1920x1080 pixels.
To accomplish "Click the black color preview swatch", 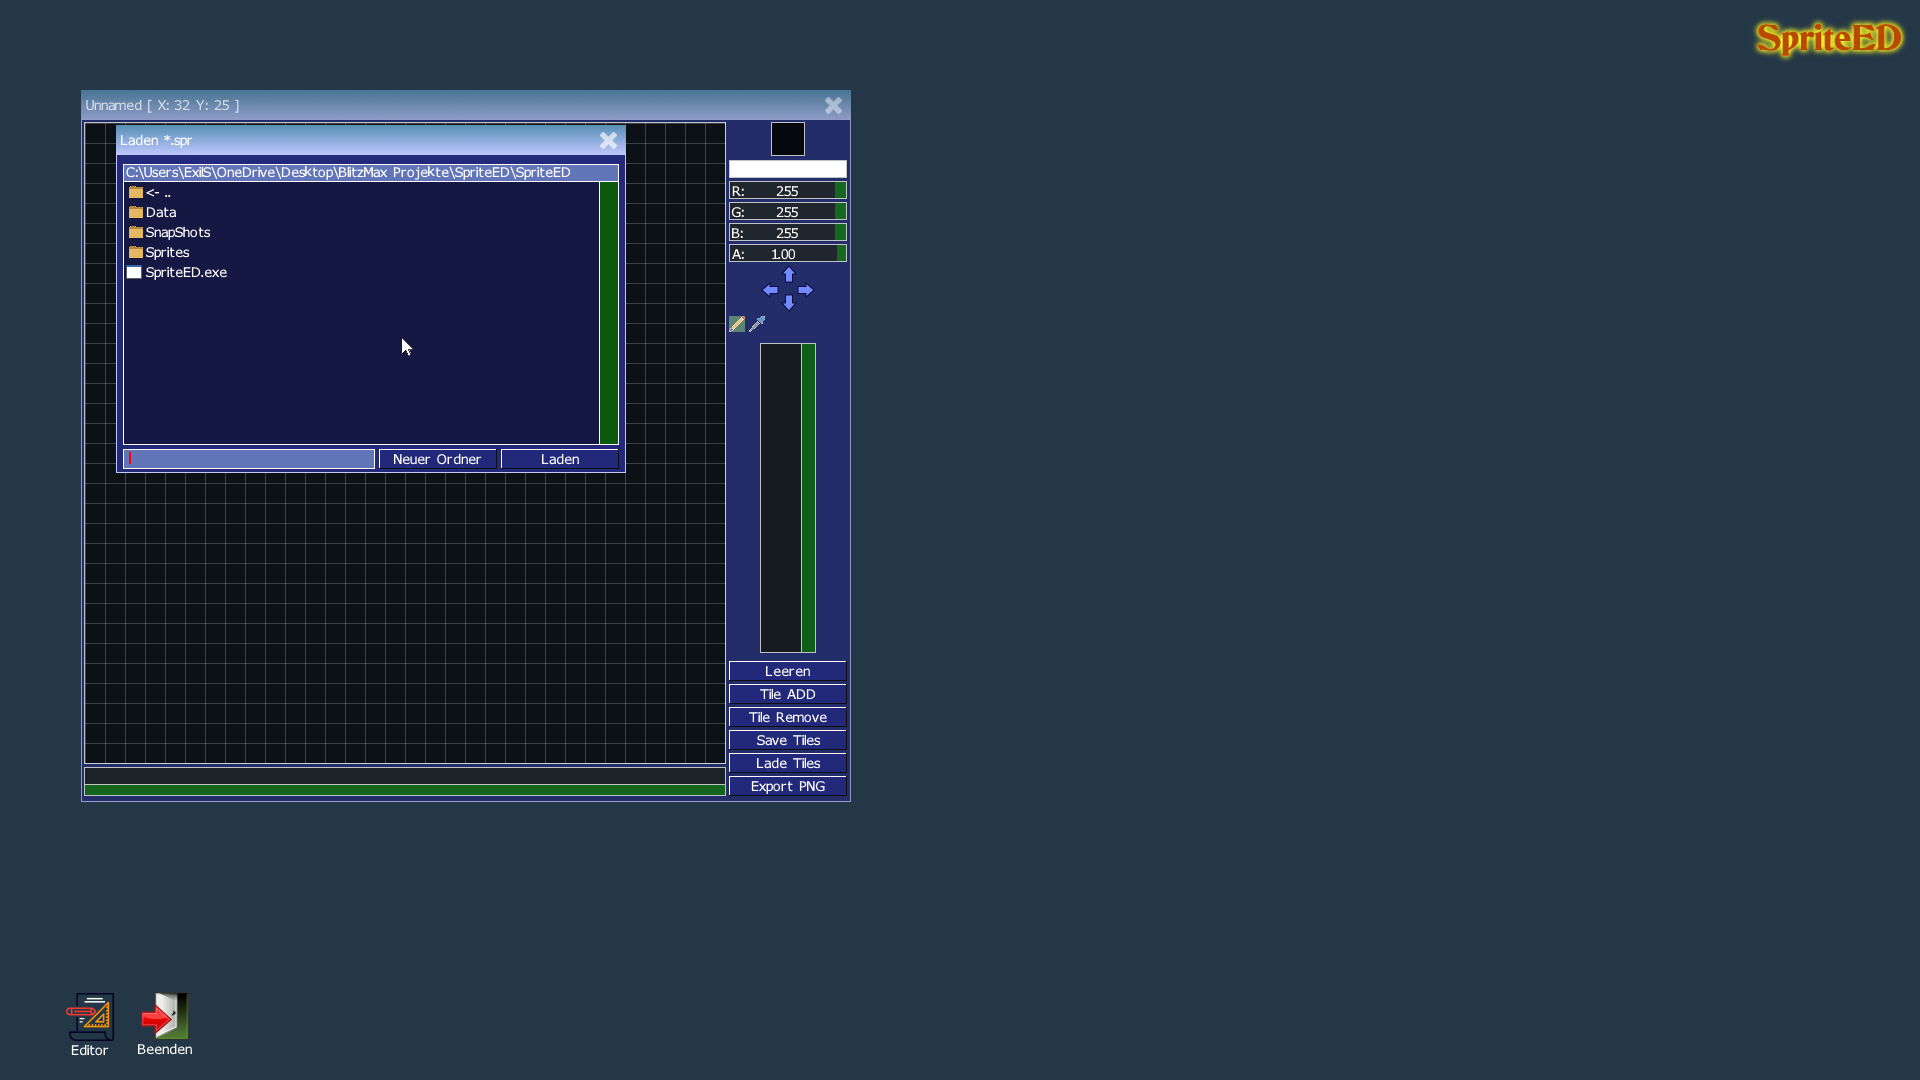I will [787, 139].
